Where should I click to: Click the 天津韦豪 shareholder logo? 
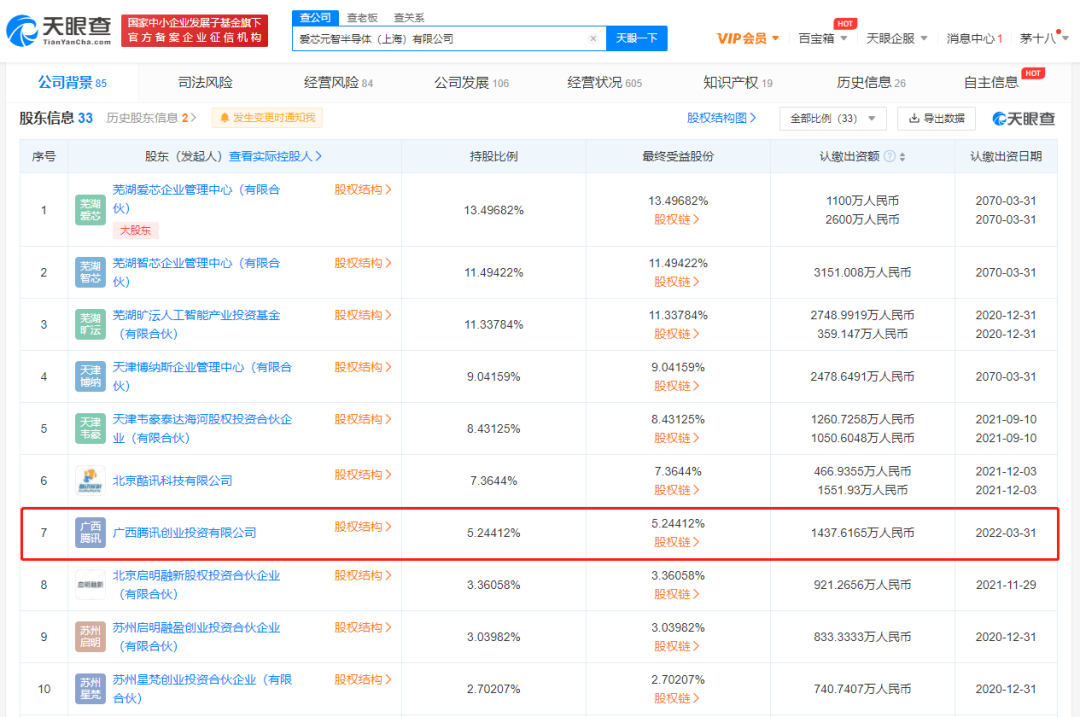90,428
